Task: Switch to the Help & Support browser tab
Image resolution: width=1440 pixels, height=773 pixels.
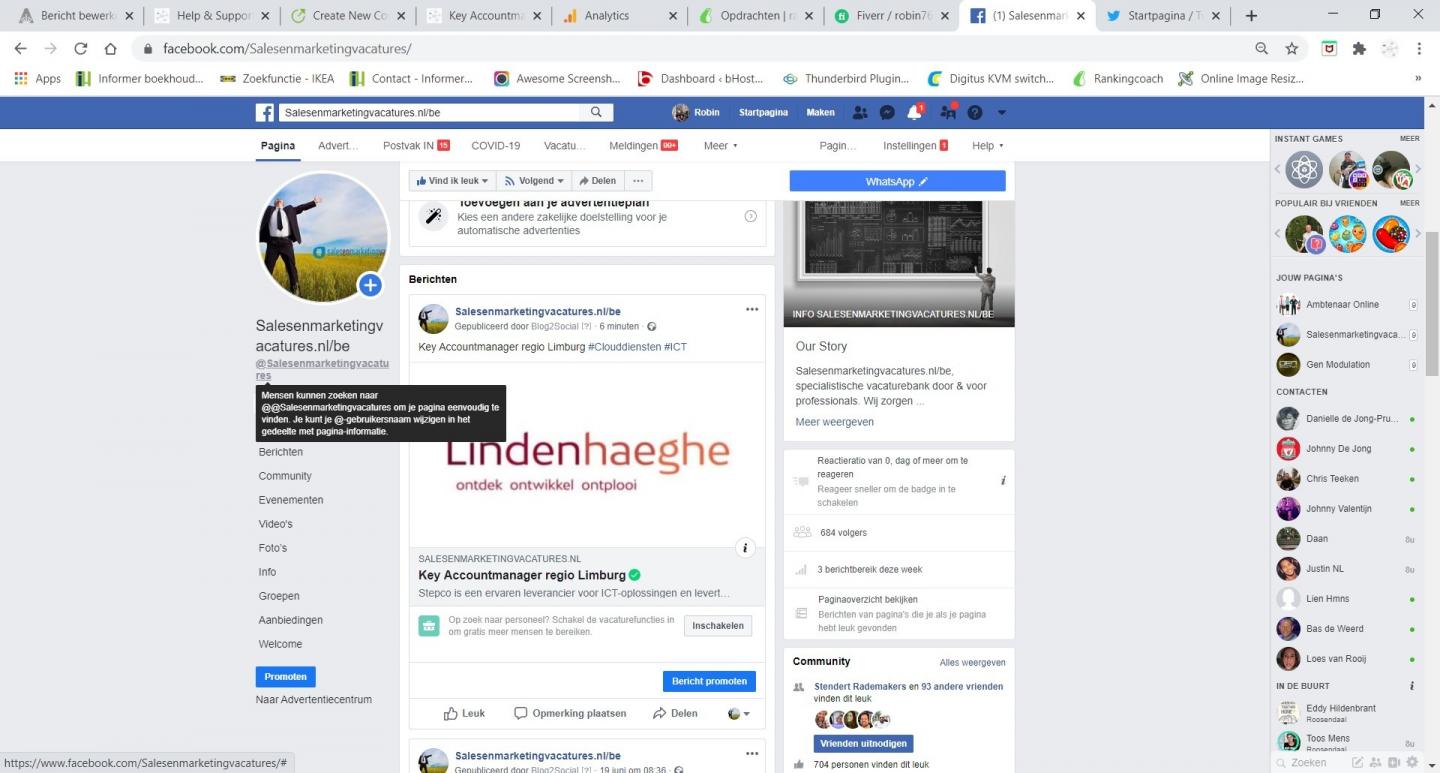Action: (210, 16)
